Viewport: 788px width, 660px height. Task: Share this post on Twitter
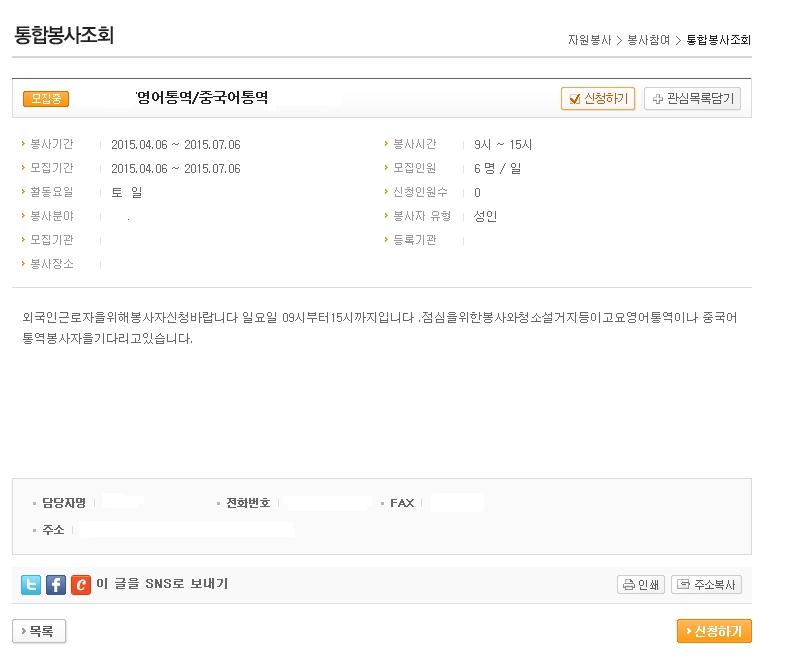point(32,585)
